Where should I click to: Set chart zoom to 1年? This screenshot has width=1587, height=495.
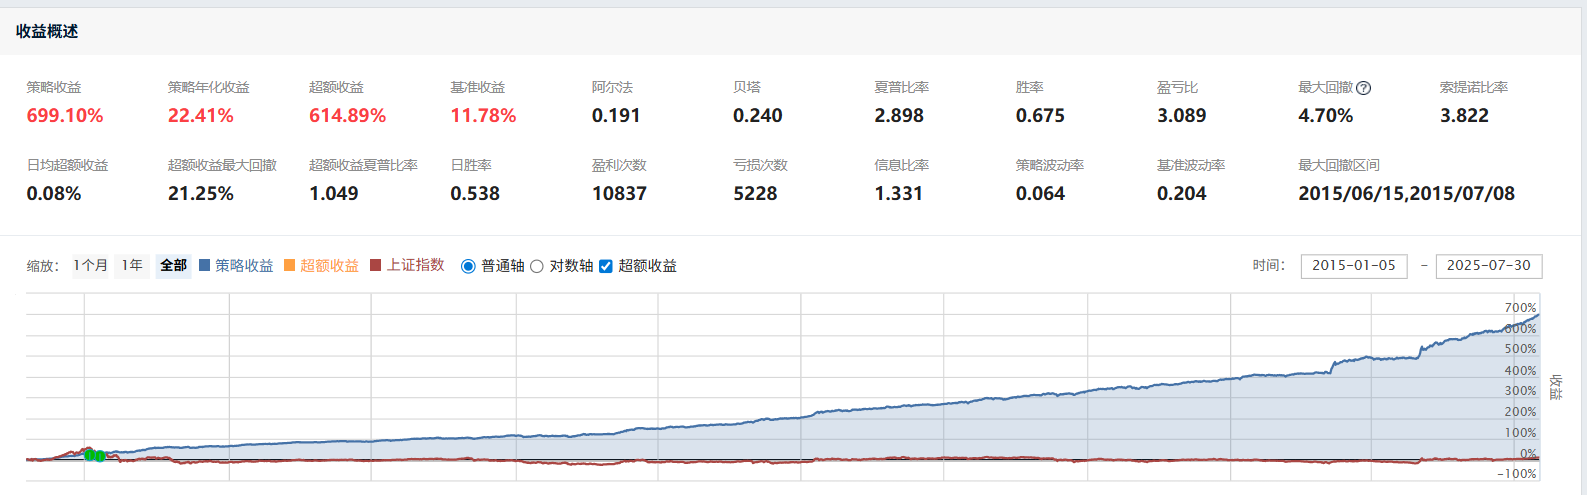point(132,266)
